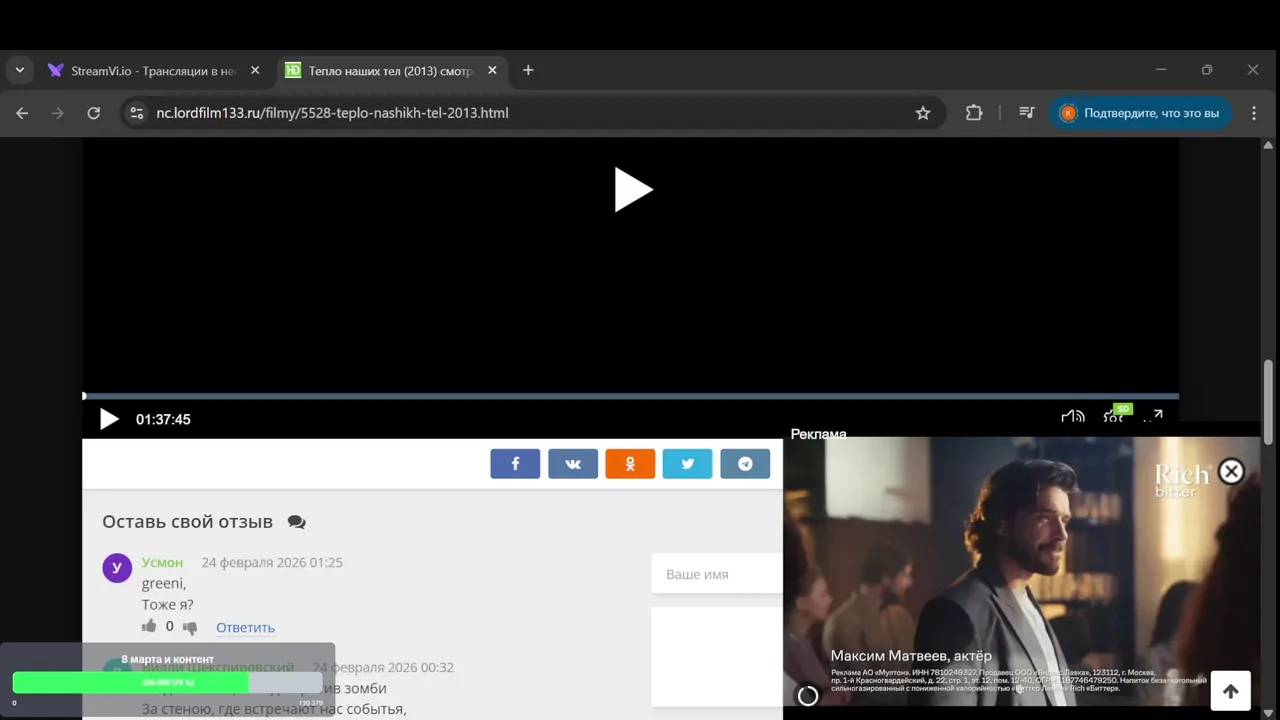This screenshot has width=1280, height=720.
Task: Click the comments bubble icon beside Оставь свой отзыв
Action: coord(296,522)
